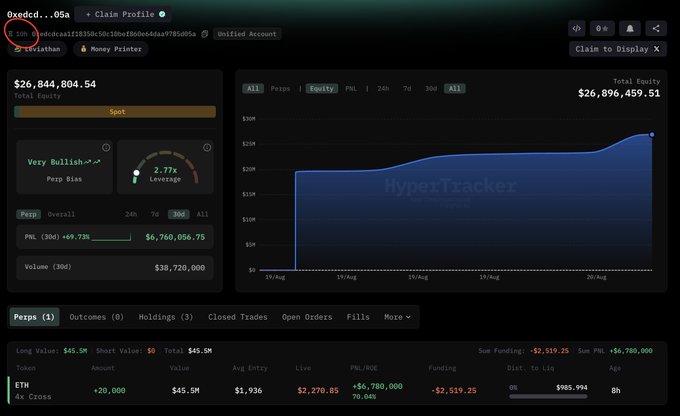Viewport: 680px width, 416px height.
Task: Share this wallet profile
Action: 656,29
